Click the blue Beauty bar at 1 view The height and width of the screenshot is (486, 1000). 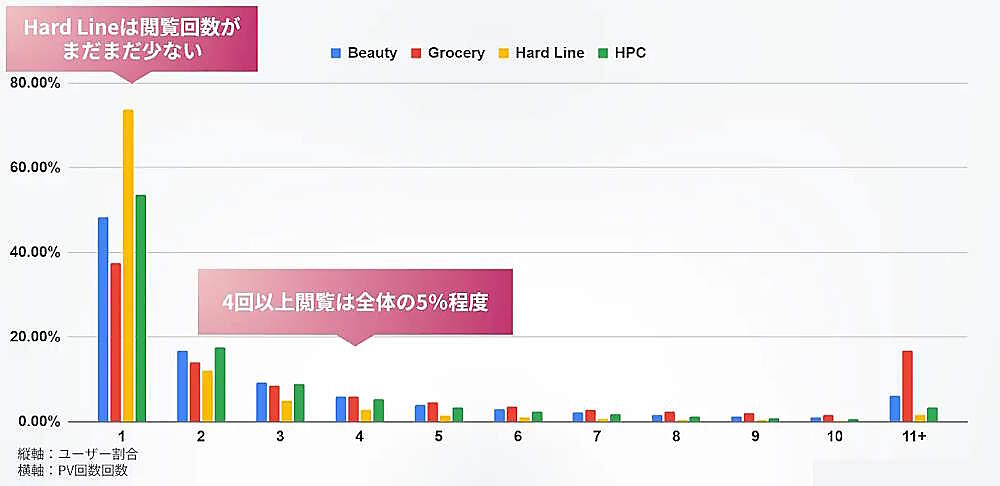click(x=103, y=319)
